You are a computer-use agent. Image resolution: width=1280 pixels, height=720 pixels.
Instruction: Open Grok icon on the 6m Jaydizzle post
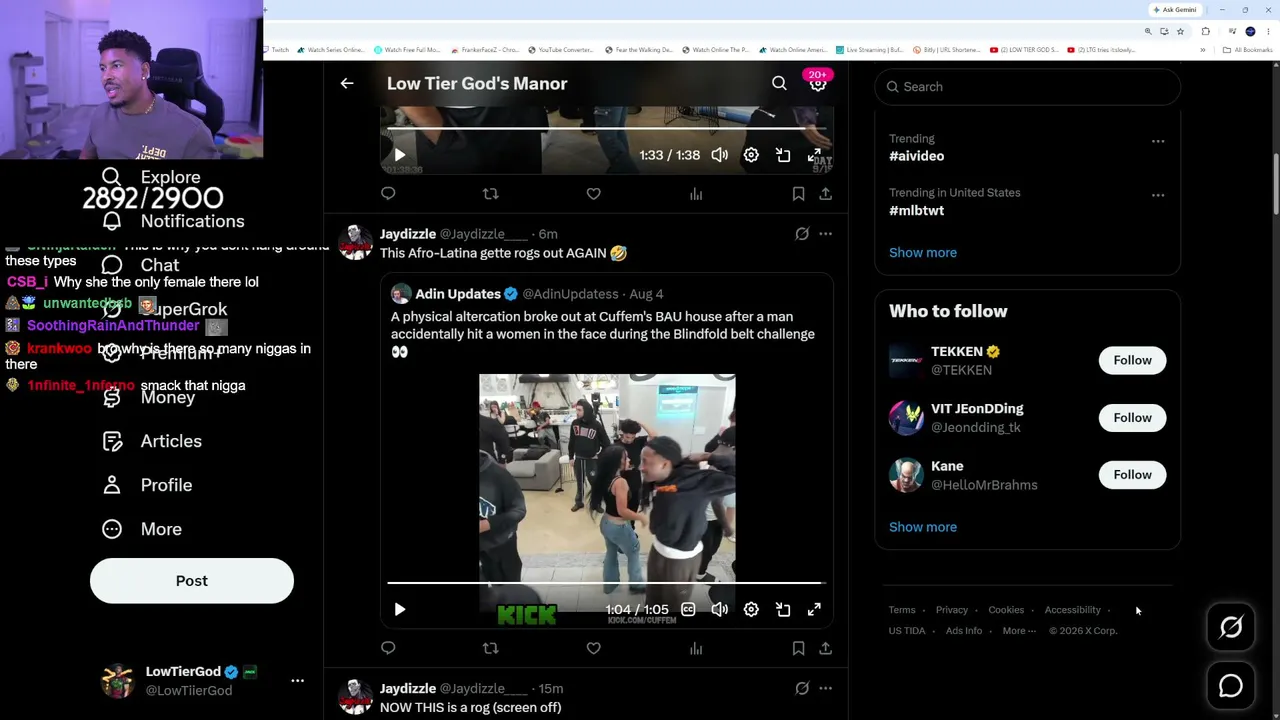802,234
